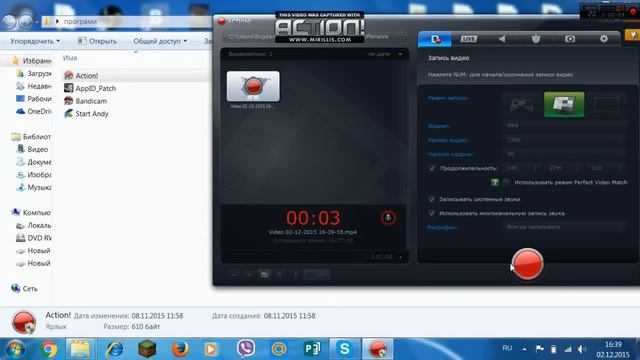Adjust the duration hours stepper
Viewport: 640px width, 360px height.
pos(535,168)
